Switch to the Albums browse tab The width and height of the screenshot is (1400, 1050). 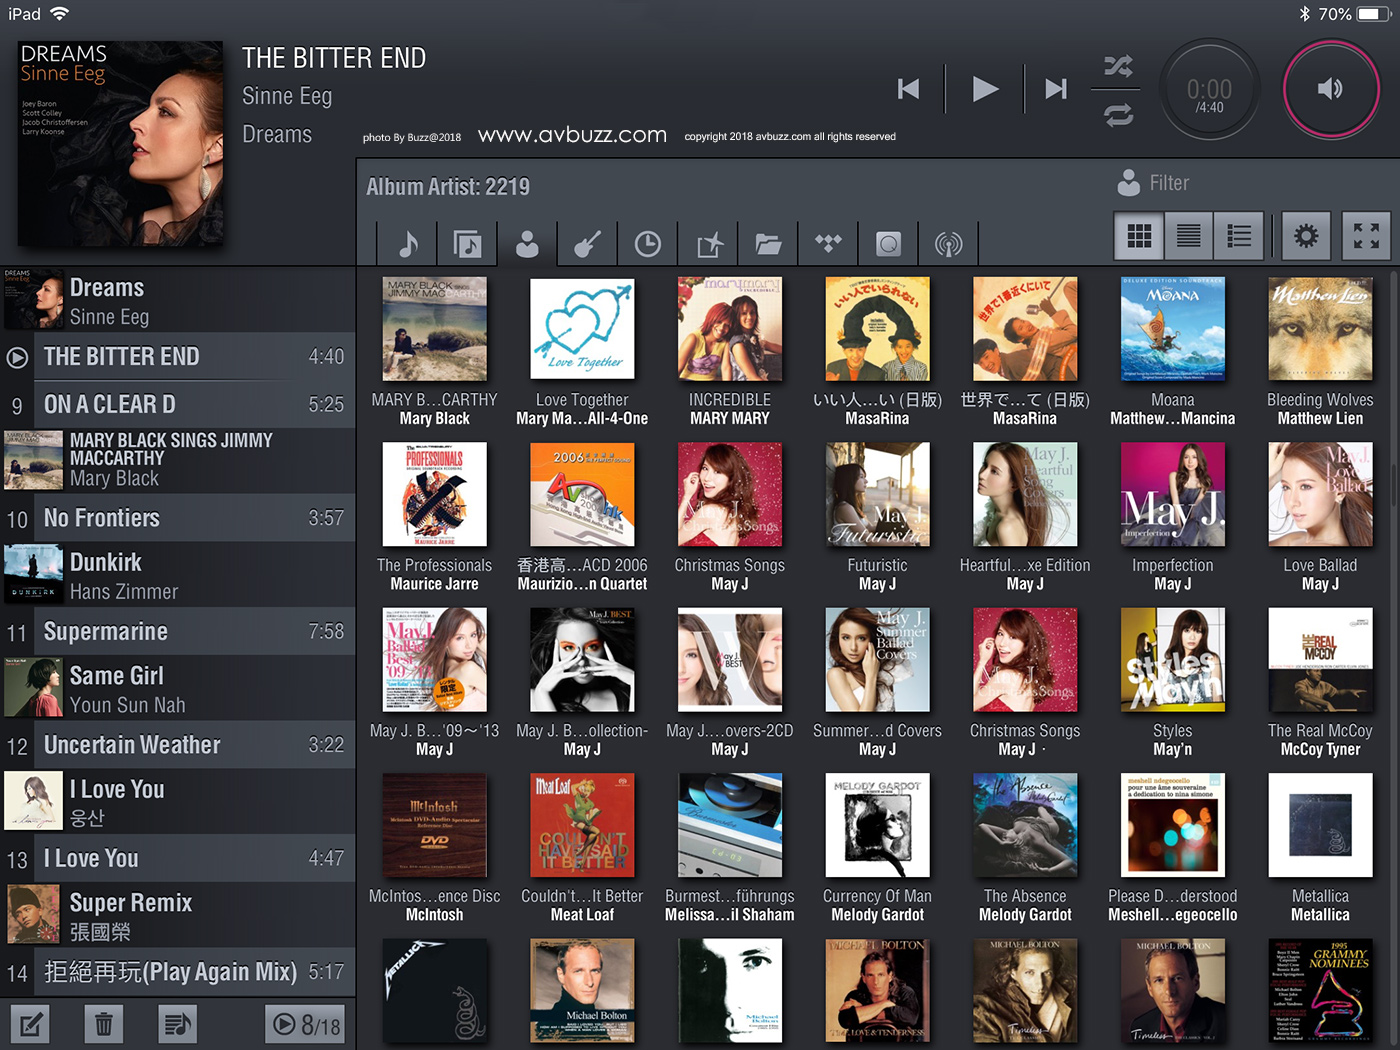click(x=467, y=243)
